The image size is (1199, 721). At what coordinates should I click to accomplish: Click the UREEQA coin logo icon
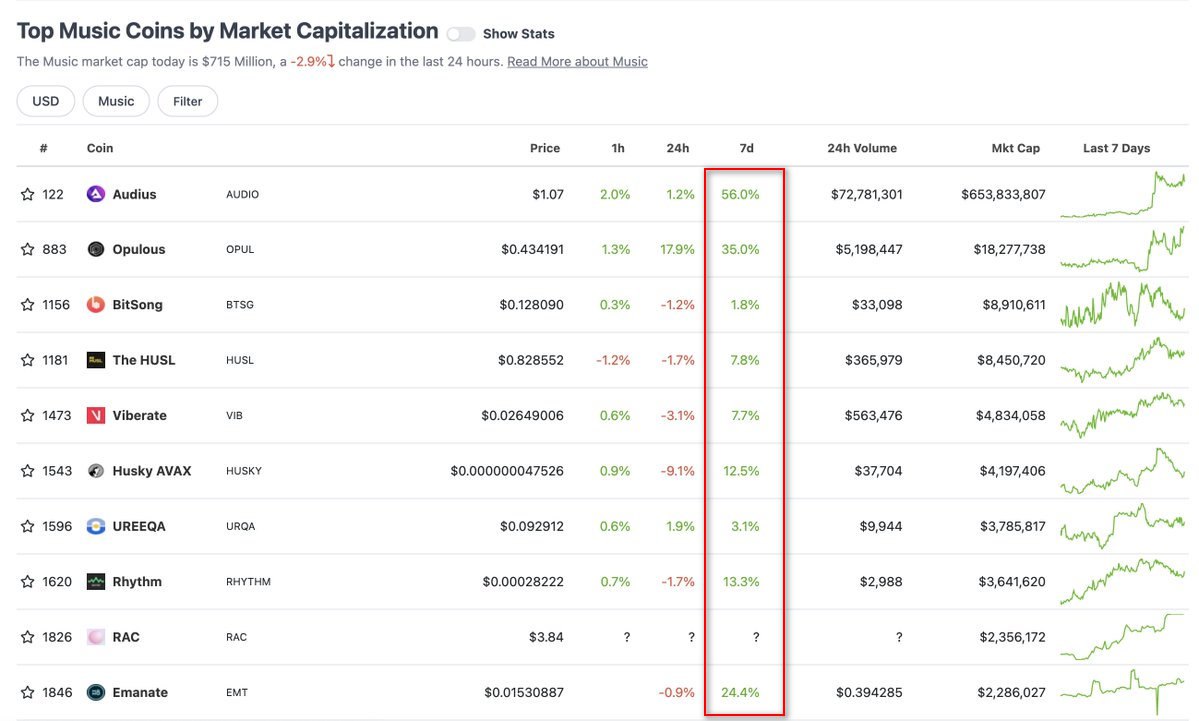(96, 526)
